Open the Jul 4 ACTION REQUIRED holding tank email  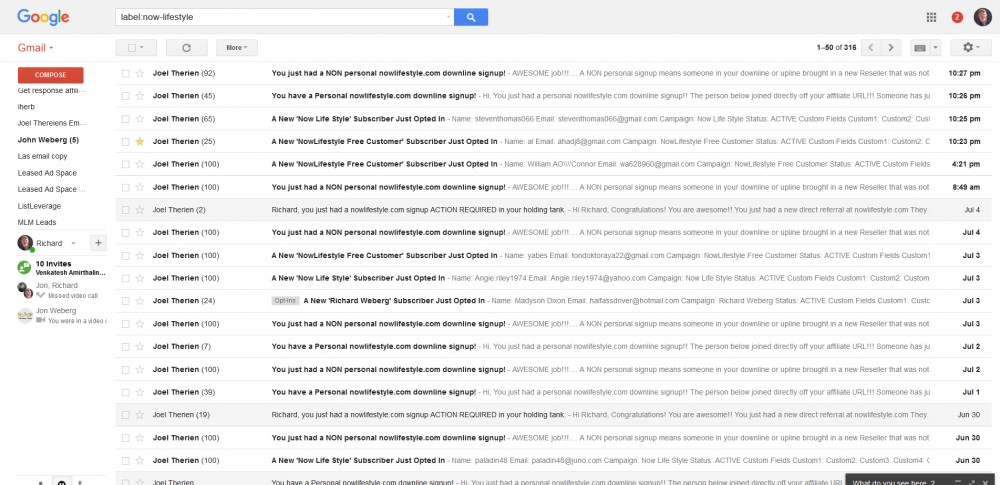[x=554, y=210]
